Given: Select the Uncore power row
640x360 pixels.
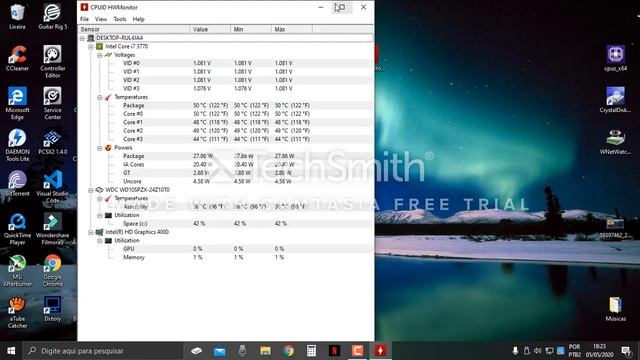Looking at the screenshot, I should point(226,181).
